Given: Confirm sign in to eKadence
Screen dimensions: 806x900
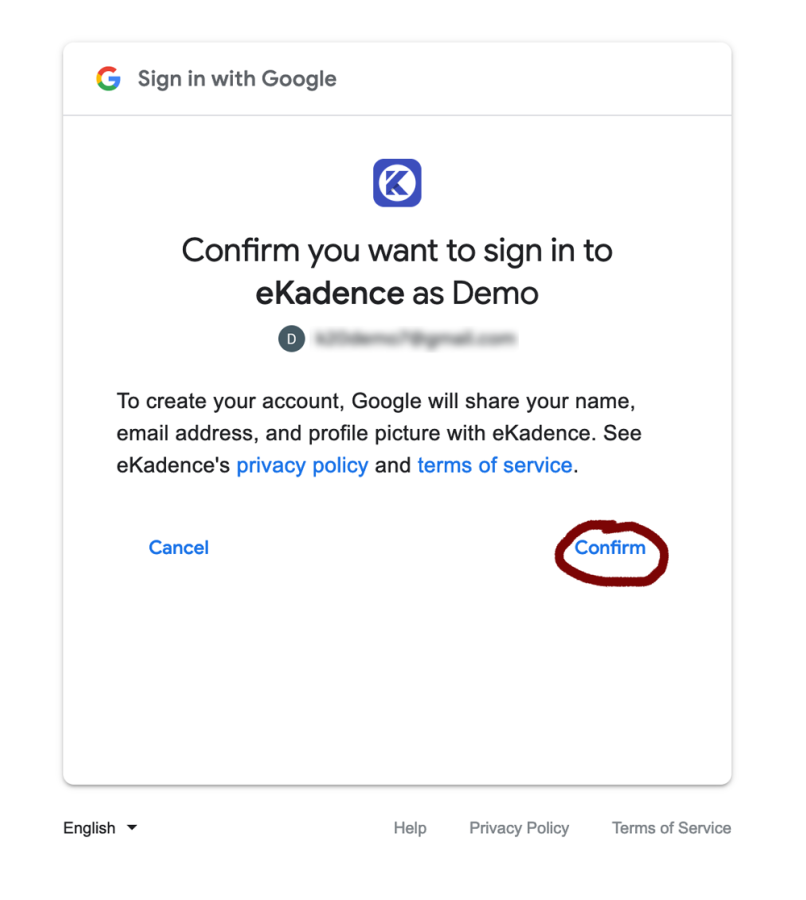Looking at the screenshot, I should (x=610, y=548).
